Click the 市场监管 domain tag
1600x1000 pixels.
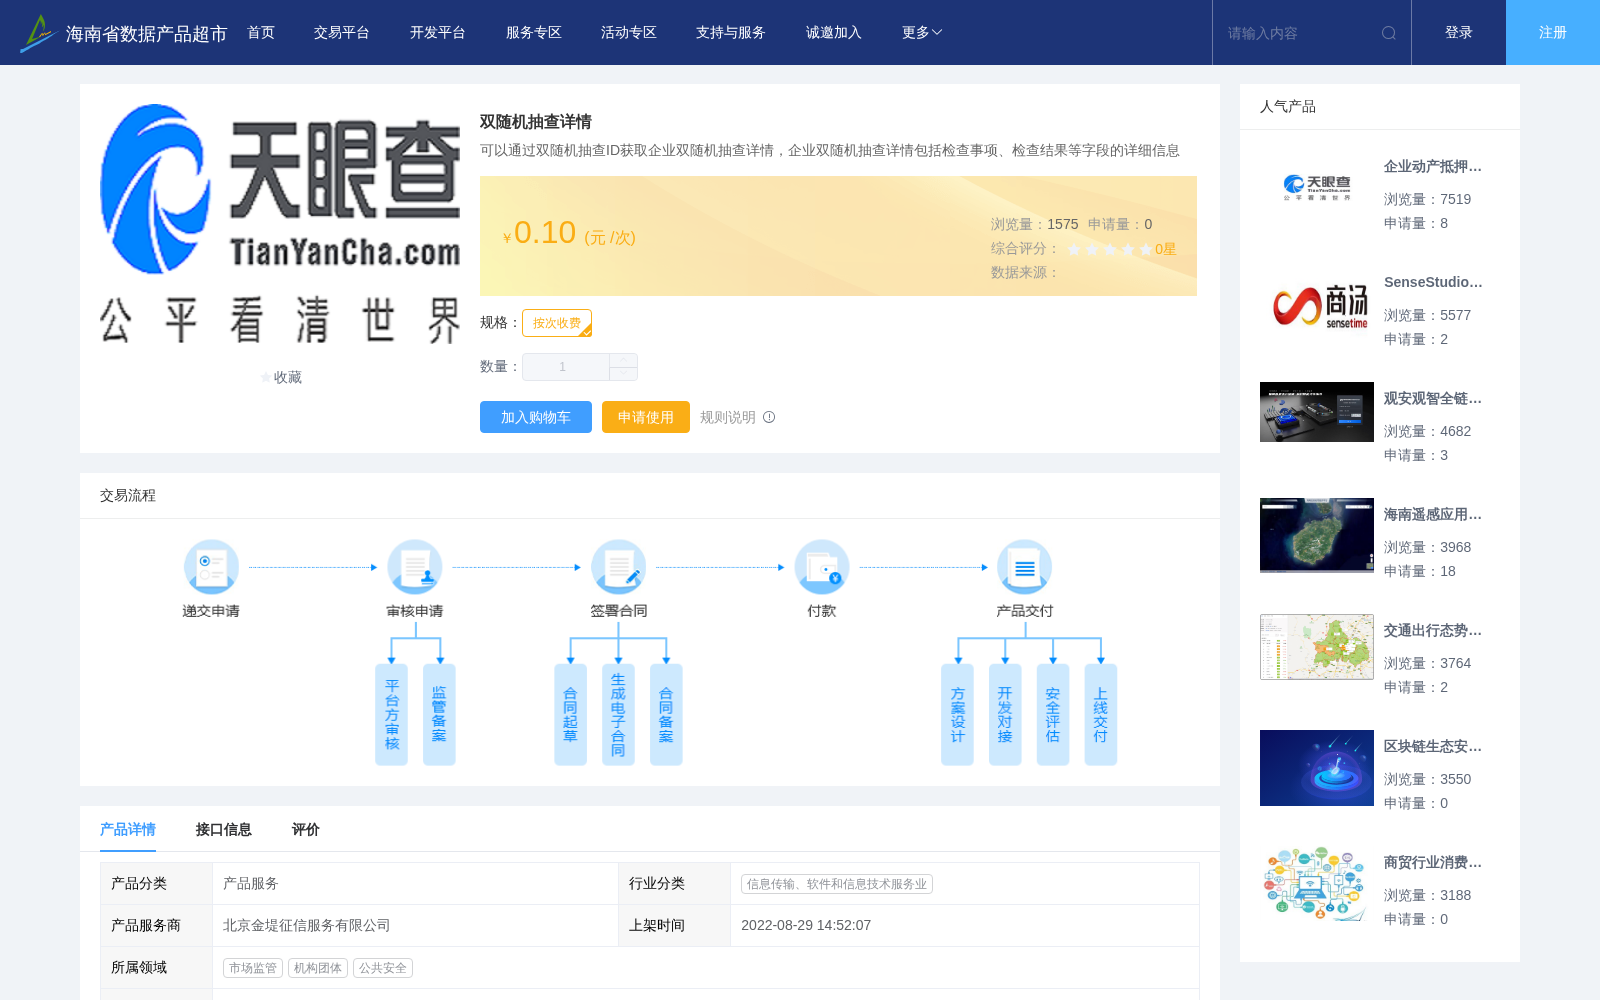point(253,968)
